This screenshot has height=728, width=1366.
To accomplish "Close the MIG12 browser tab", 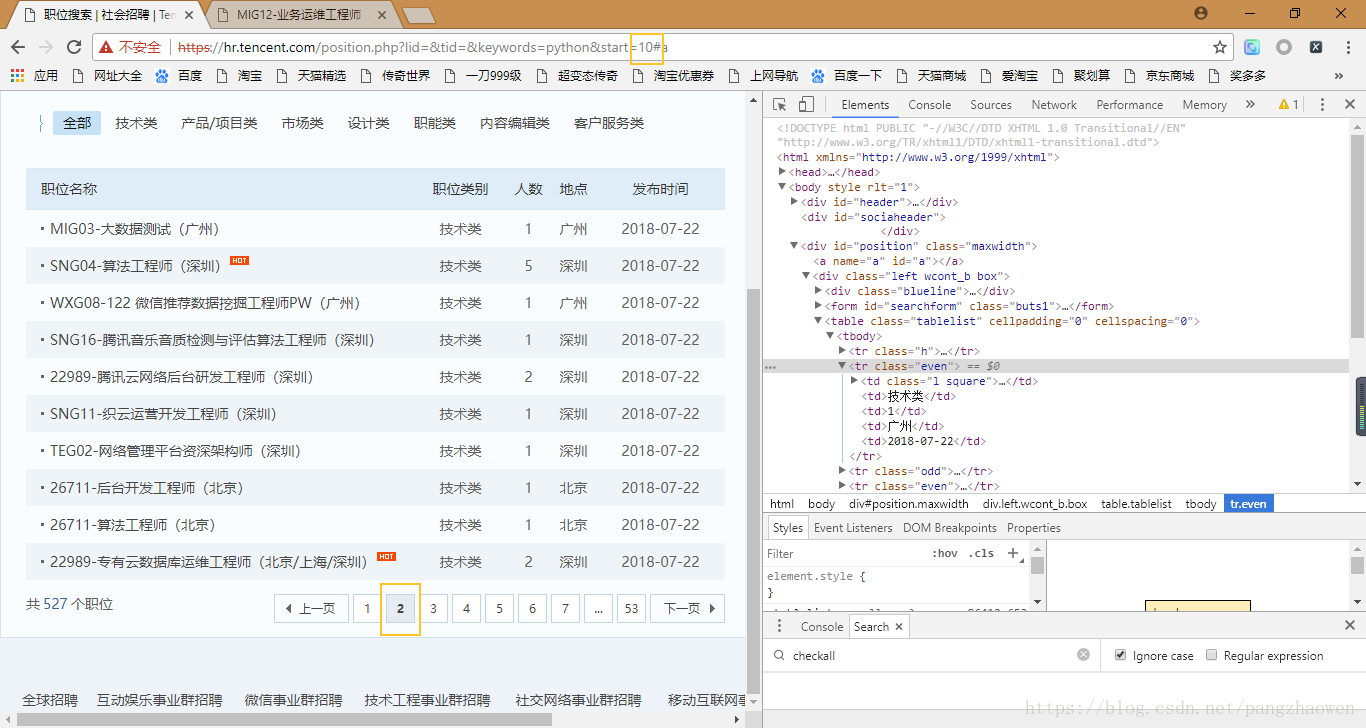I will (x=380, y=15).
